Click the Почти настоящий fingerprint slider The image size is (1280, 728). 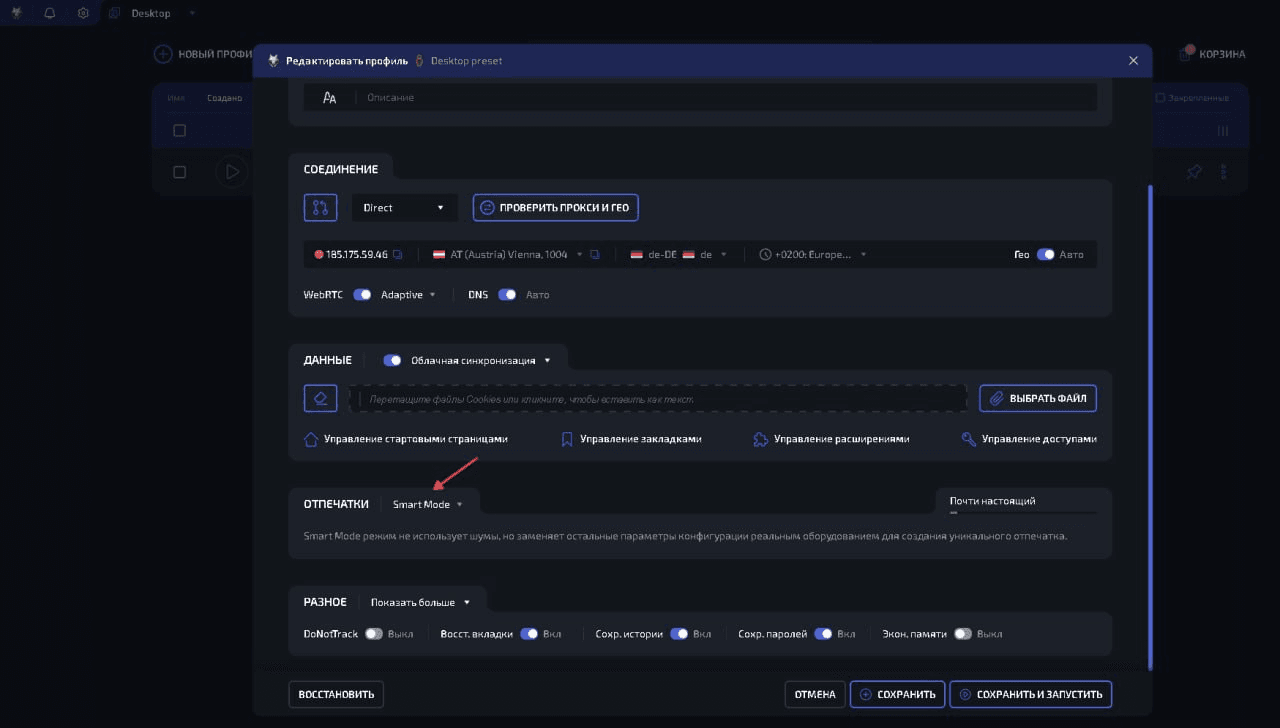1023,512
